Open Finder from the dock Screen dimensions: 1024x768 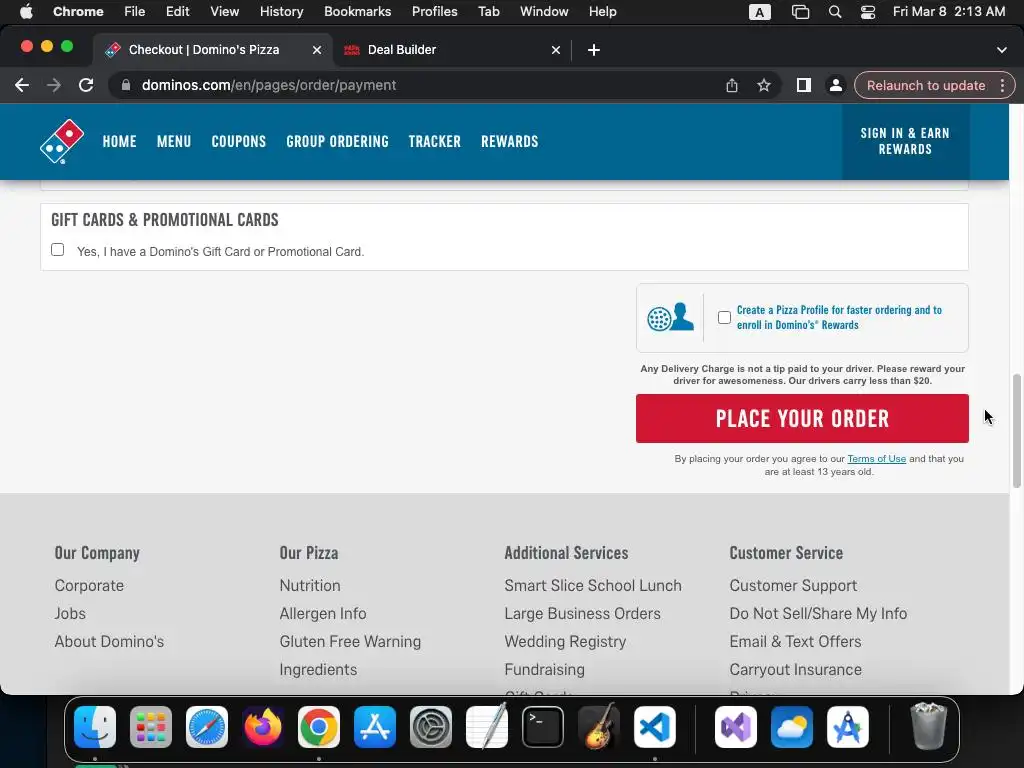coord(95,727)
